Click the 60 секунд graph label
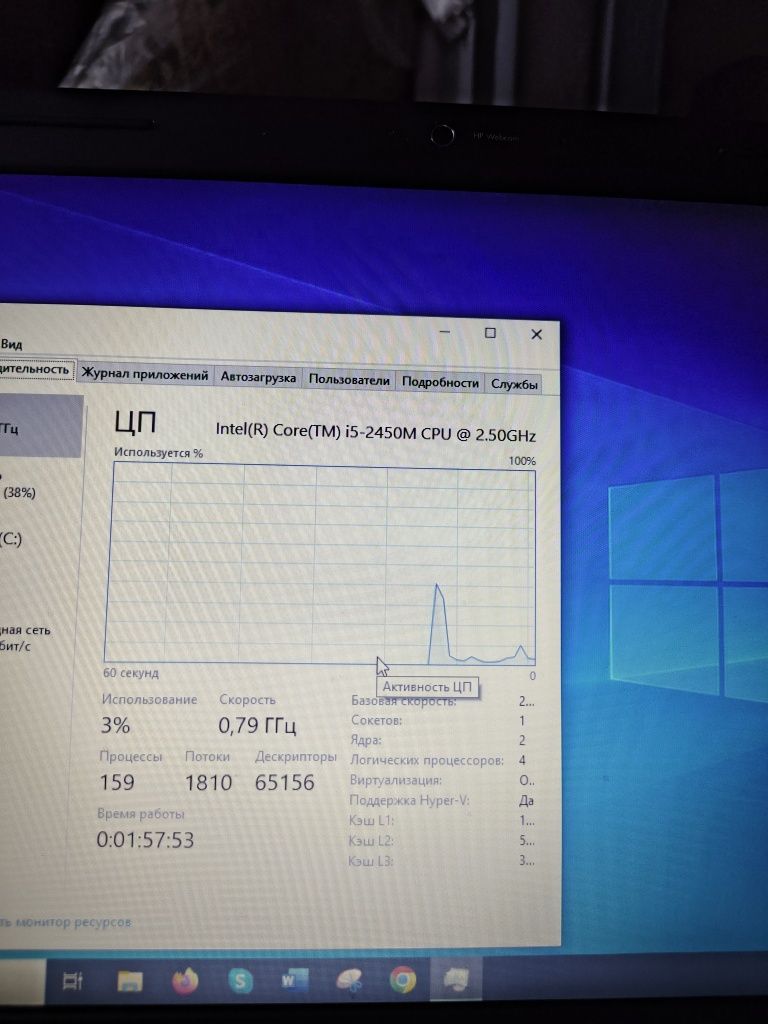Screen dimensions: 768x1024 [131, 673]
